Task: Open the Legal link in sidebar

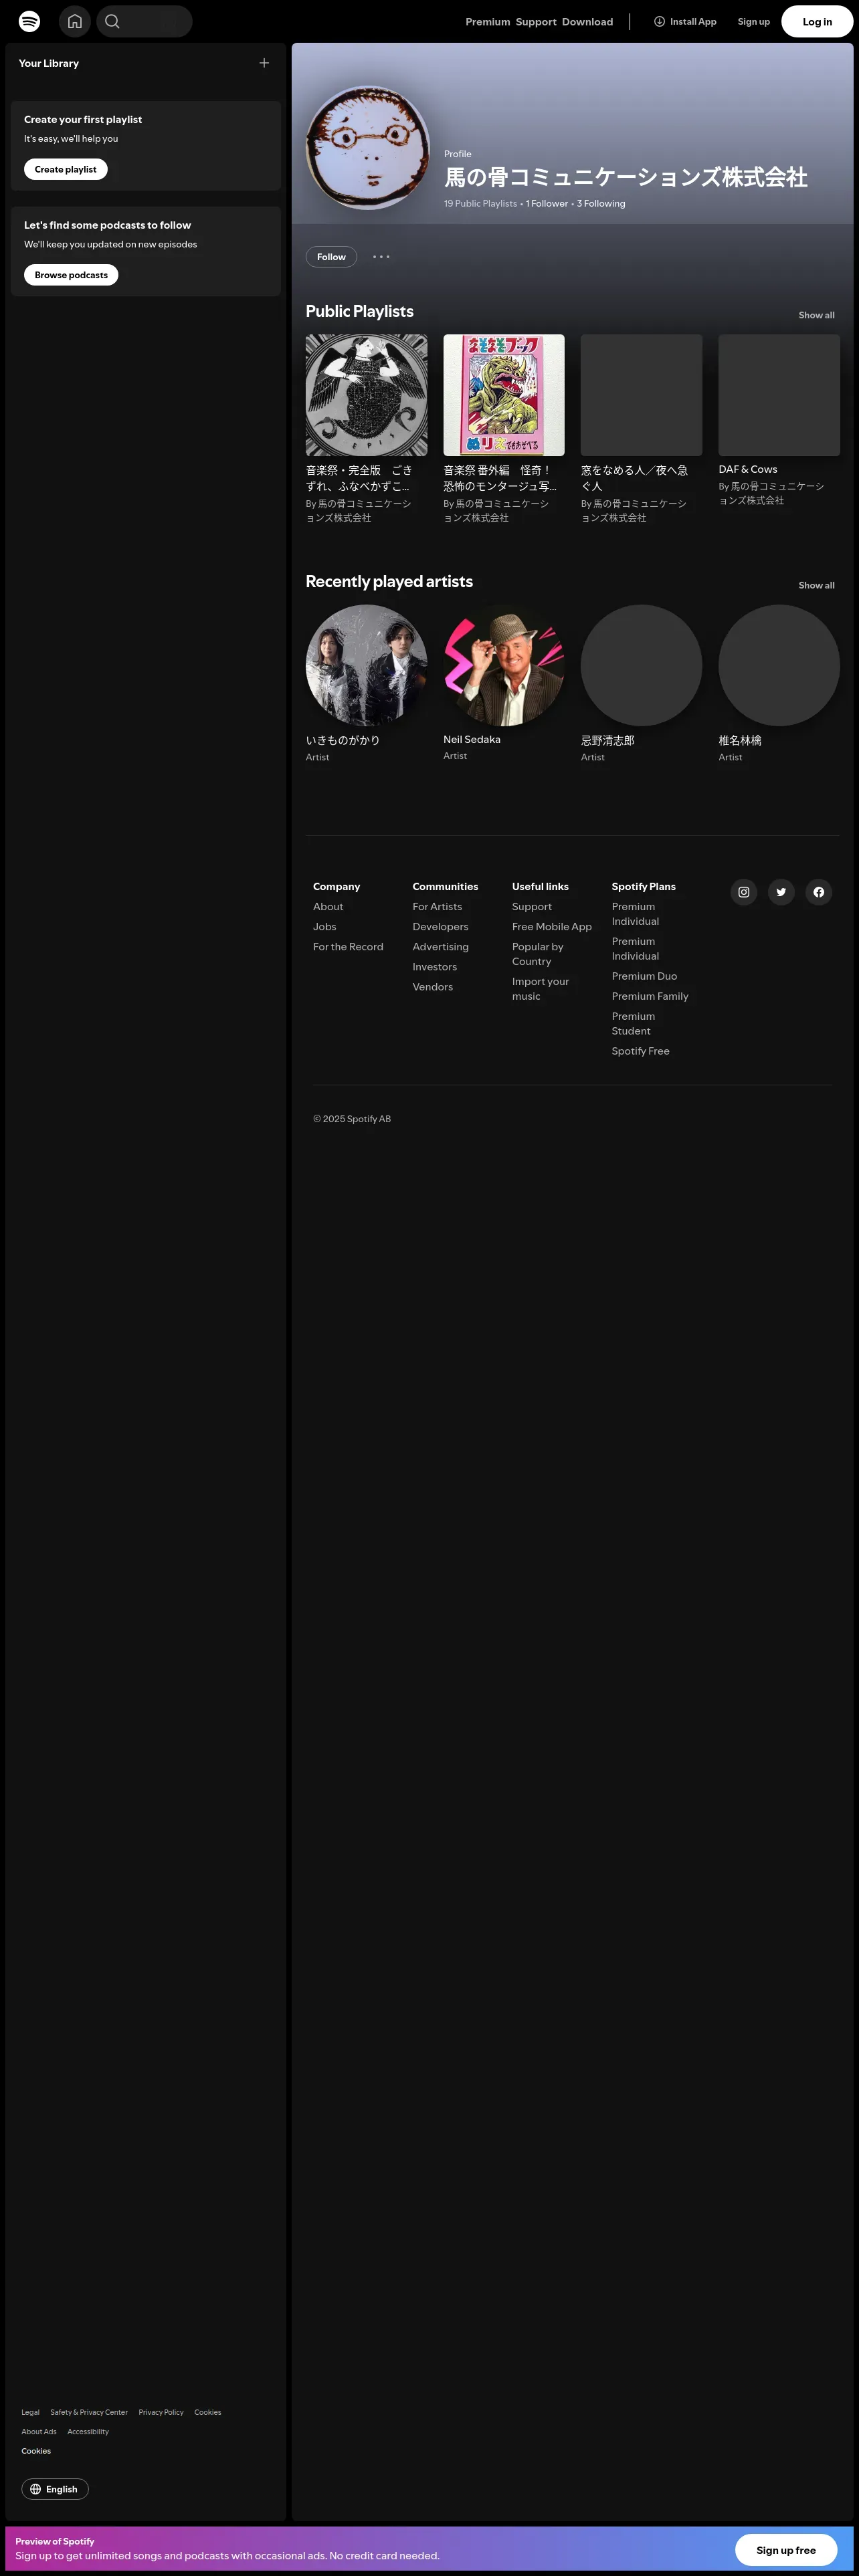Action: point(31,2412)
